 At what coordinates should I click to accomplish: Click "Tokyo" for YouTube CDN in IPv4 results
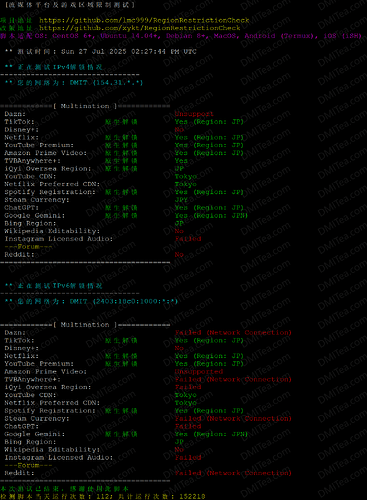point(186,176)
